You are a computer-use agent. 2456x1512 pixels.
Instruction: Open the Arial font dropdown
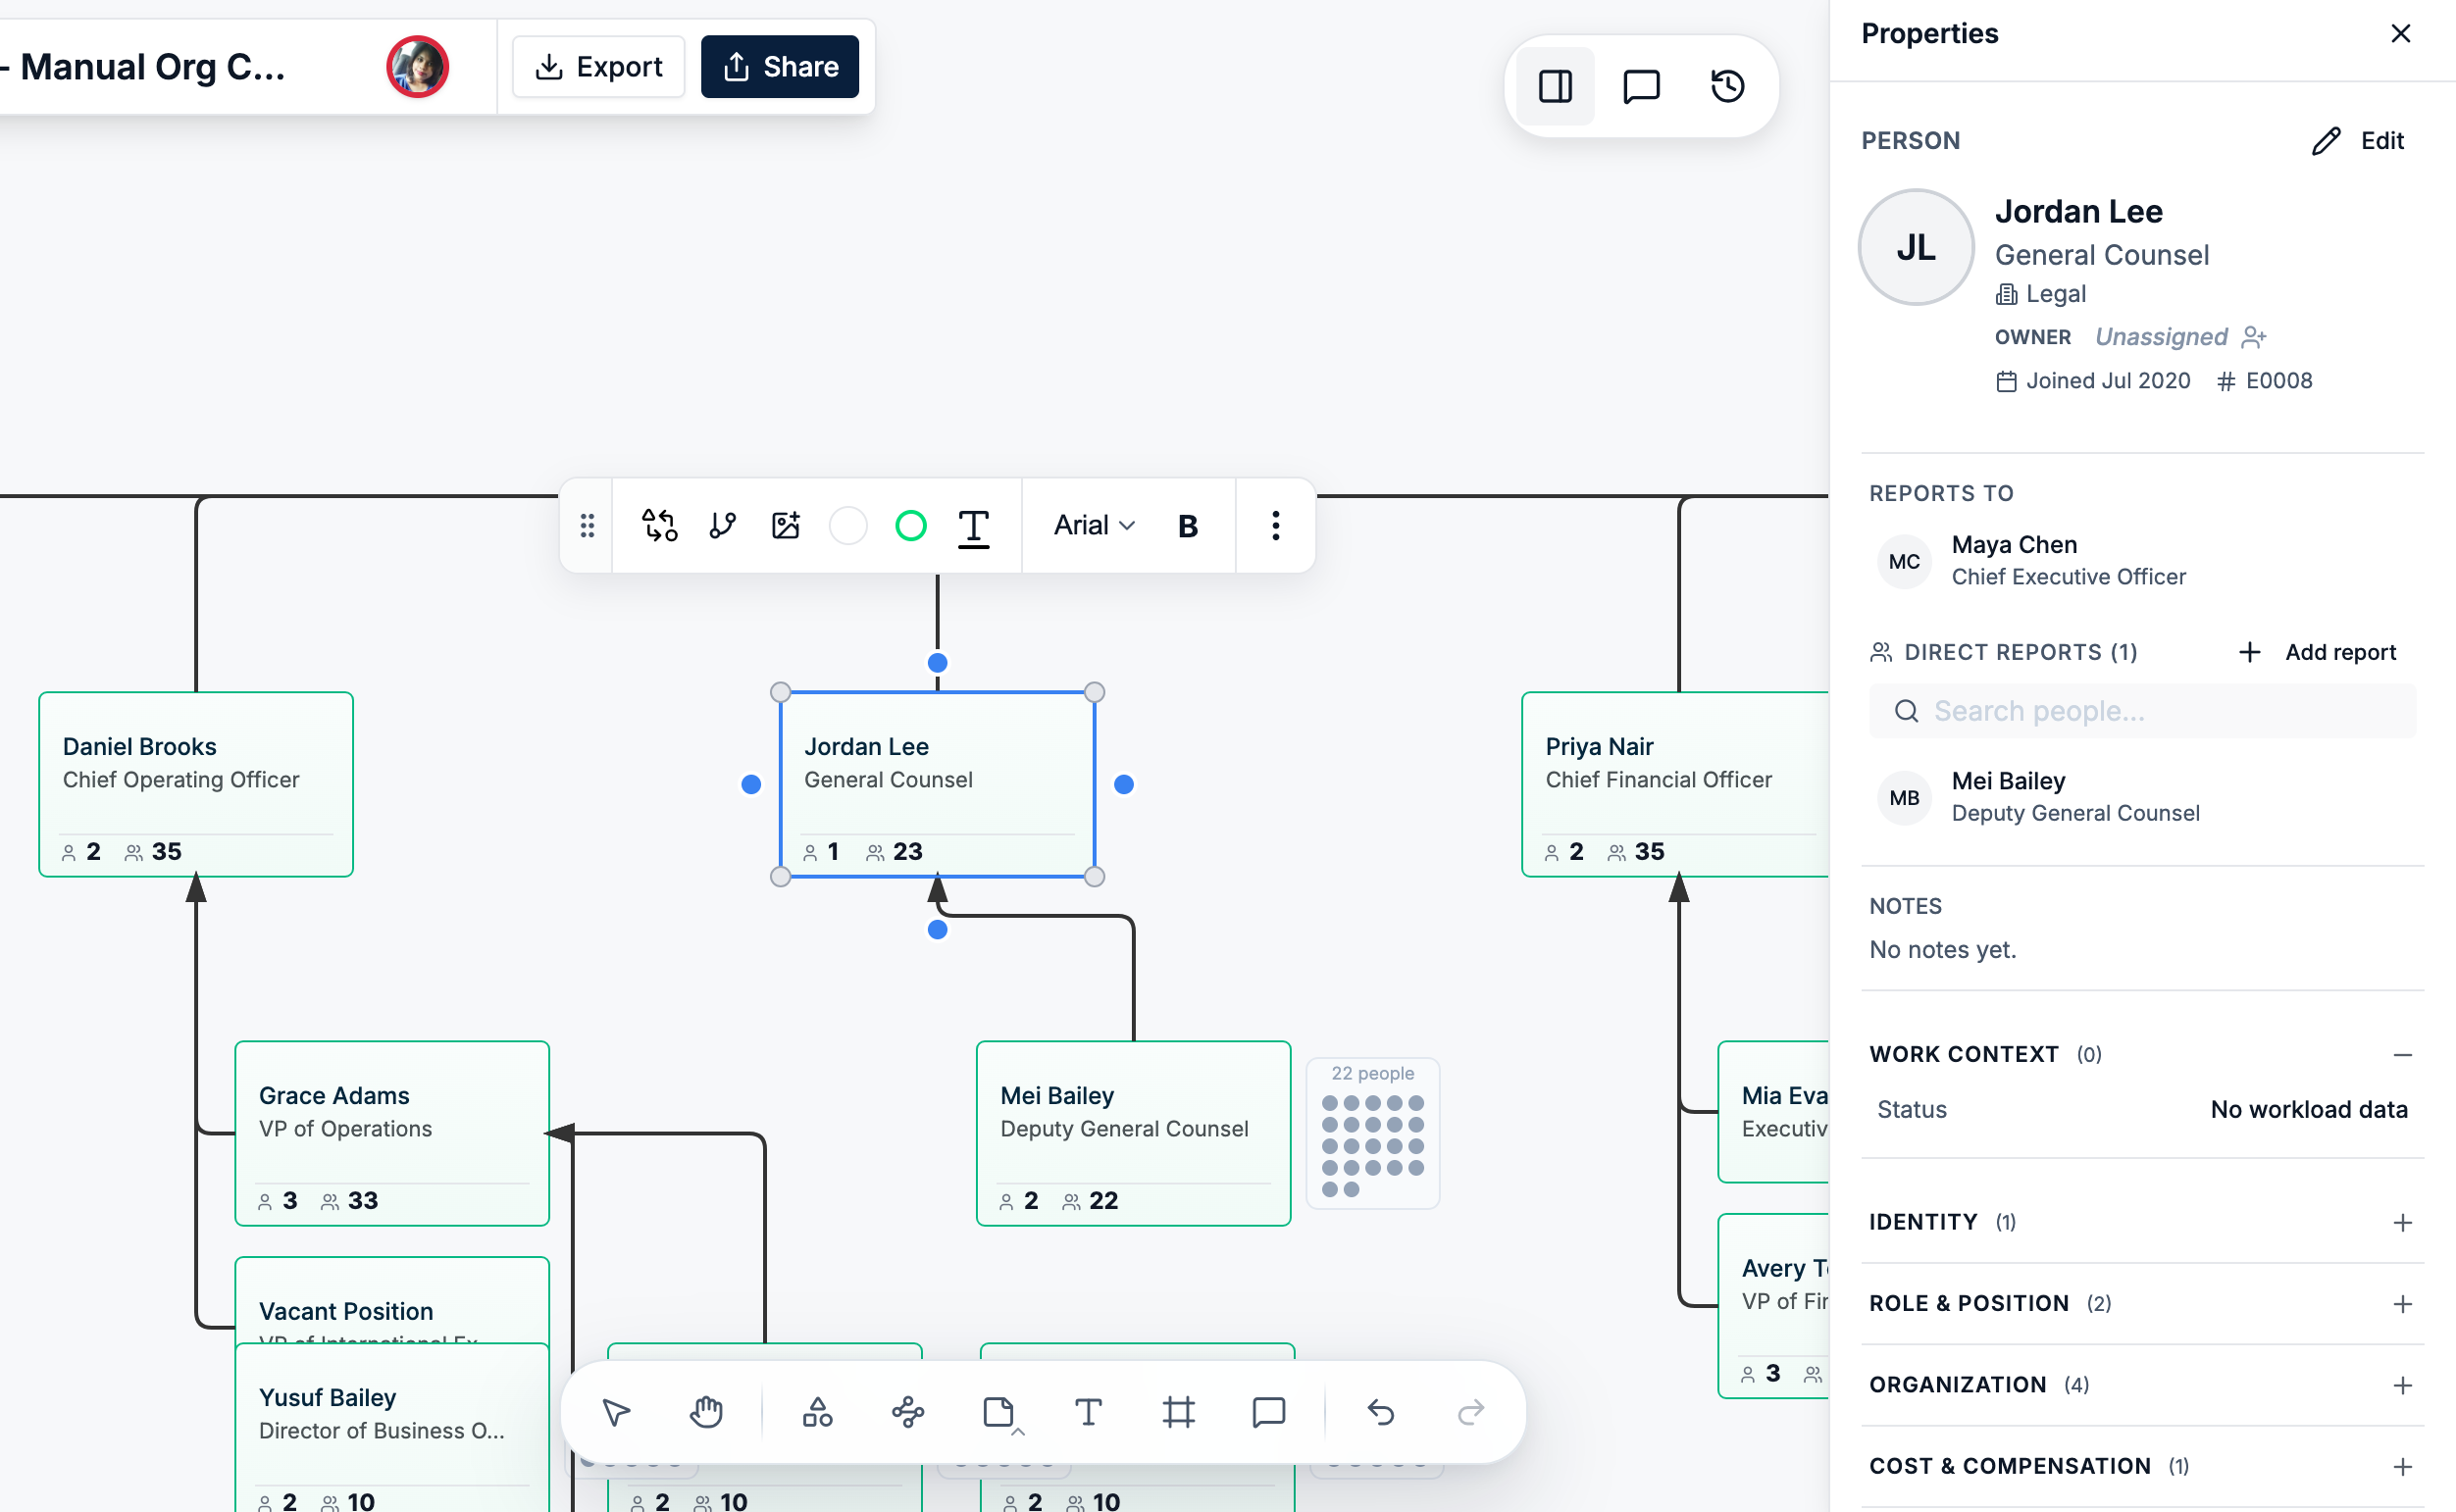tap(1094, 525)
